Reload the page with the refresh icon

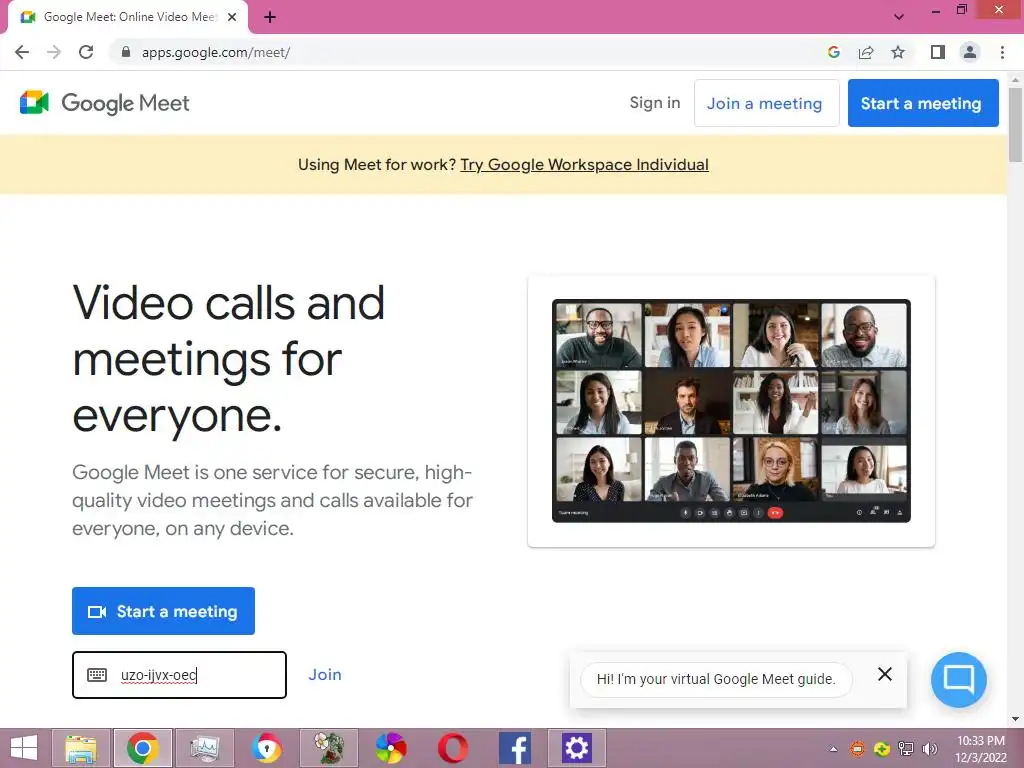[86, 52]
